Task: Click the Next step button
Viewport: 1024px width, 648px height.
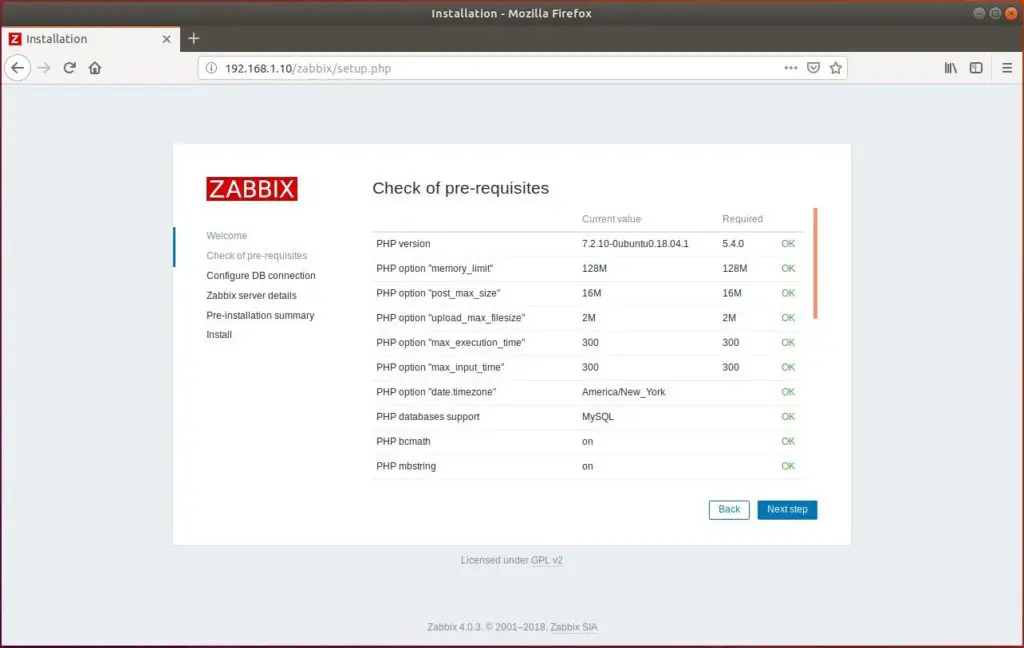Action: (x=787, y=510)
